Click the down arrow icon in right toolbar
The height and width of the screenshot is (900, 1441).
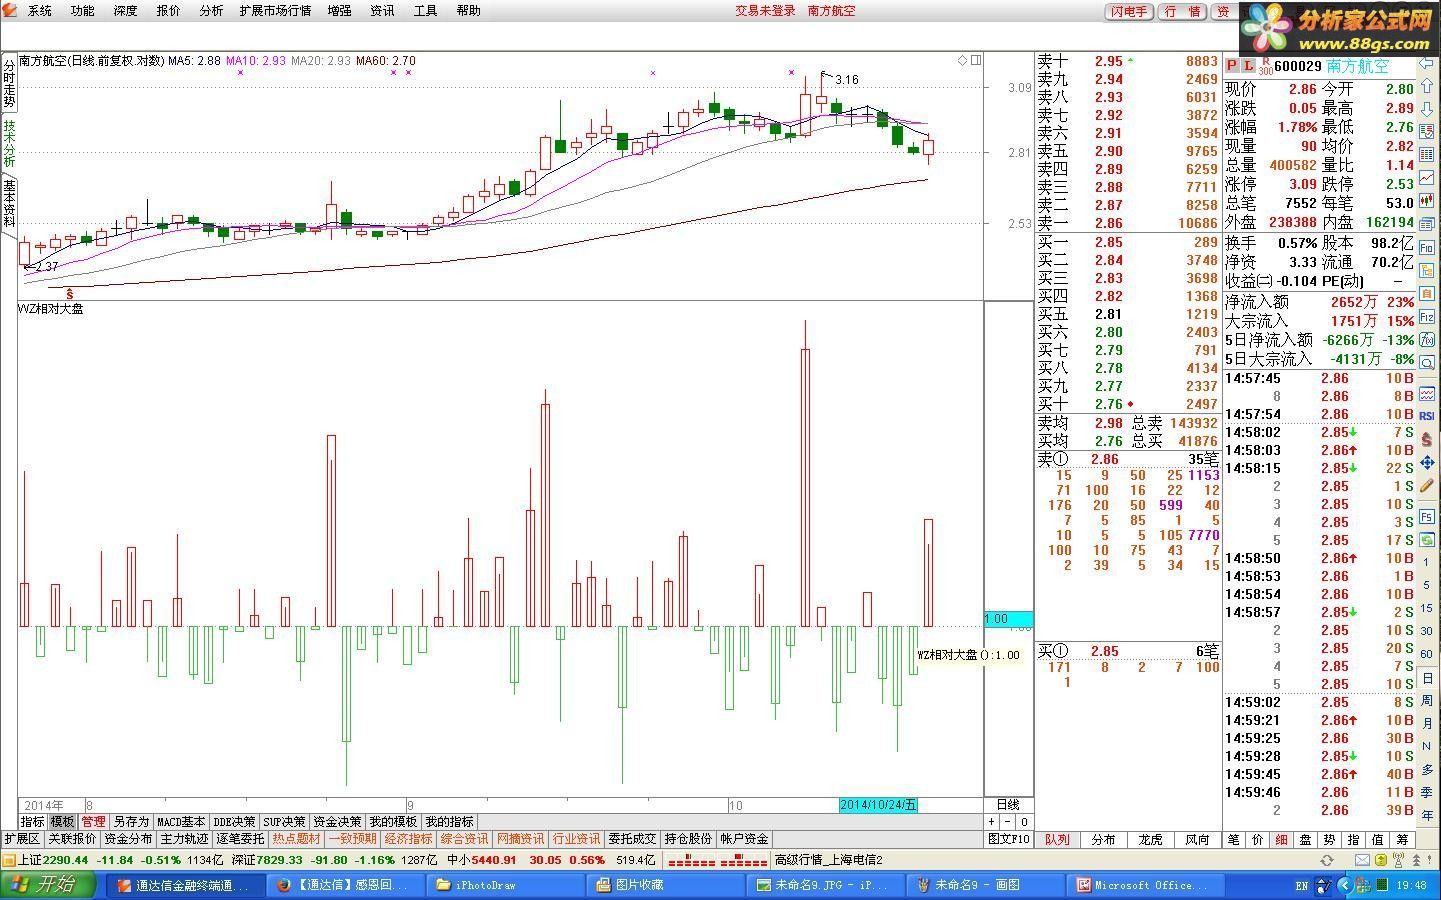tap(1427, 110)
